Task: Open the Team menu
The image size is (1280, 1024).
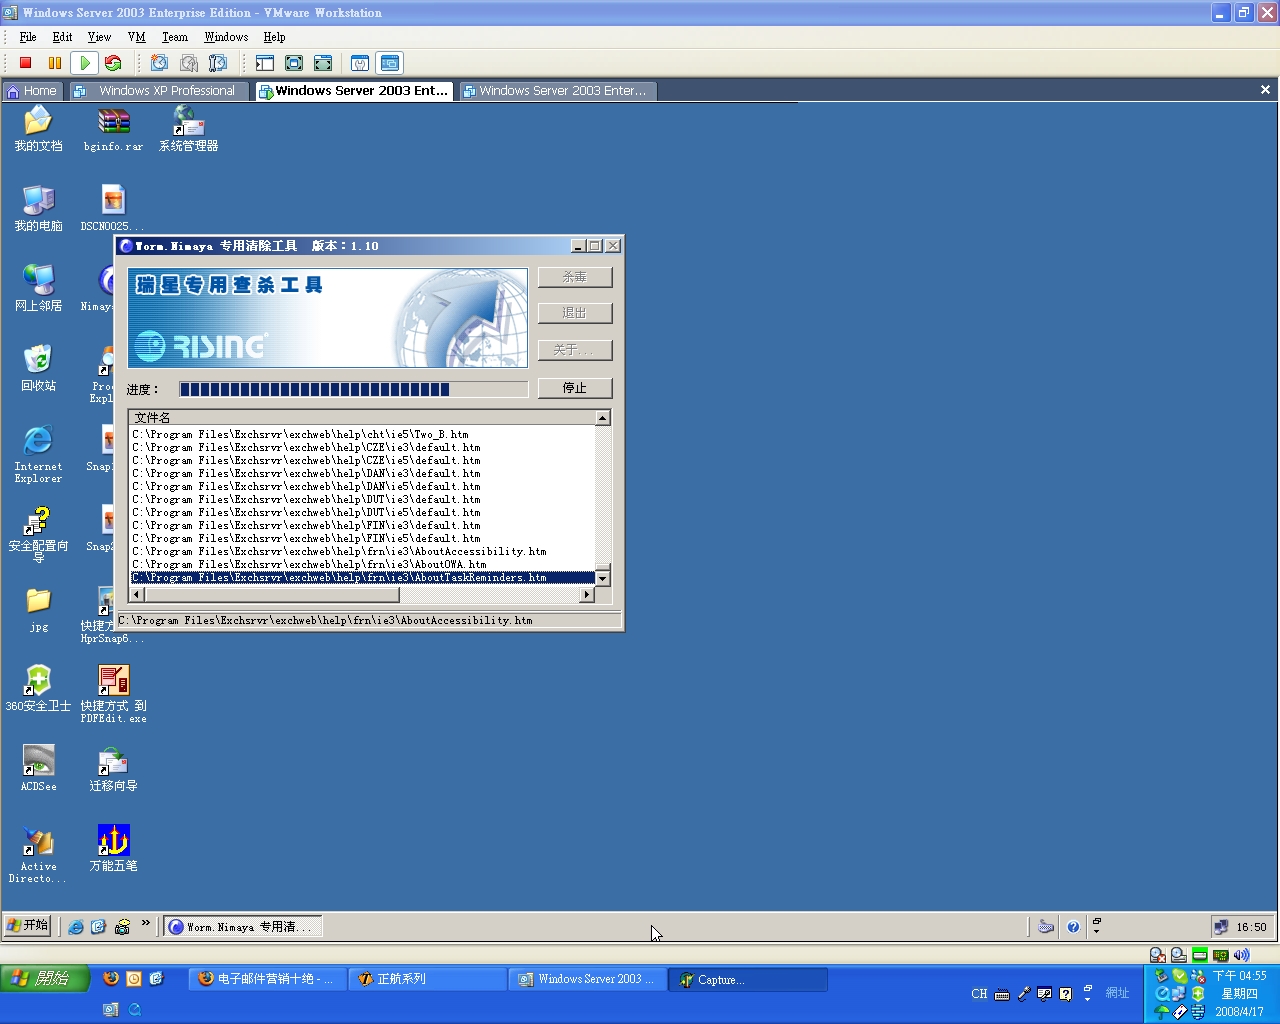Action: coord(175,37)
